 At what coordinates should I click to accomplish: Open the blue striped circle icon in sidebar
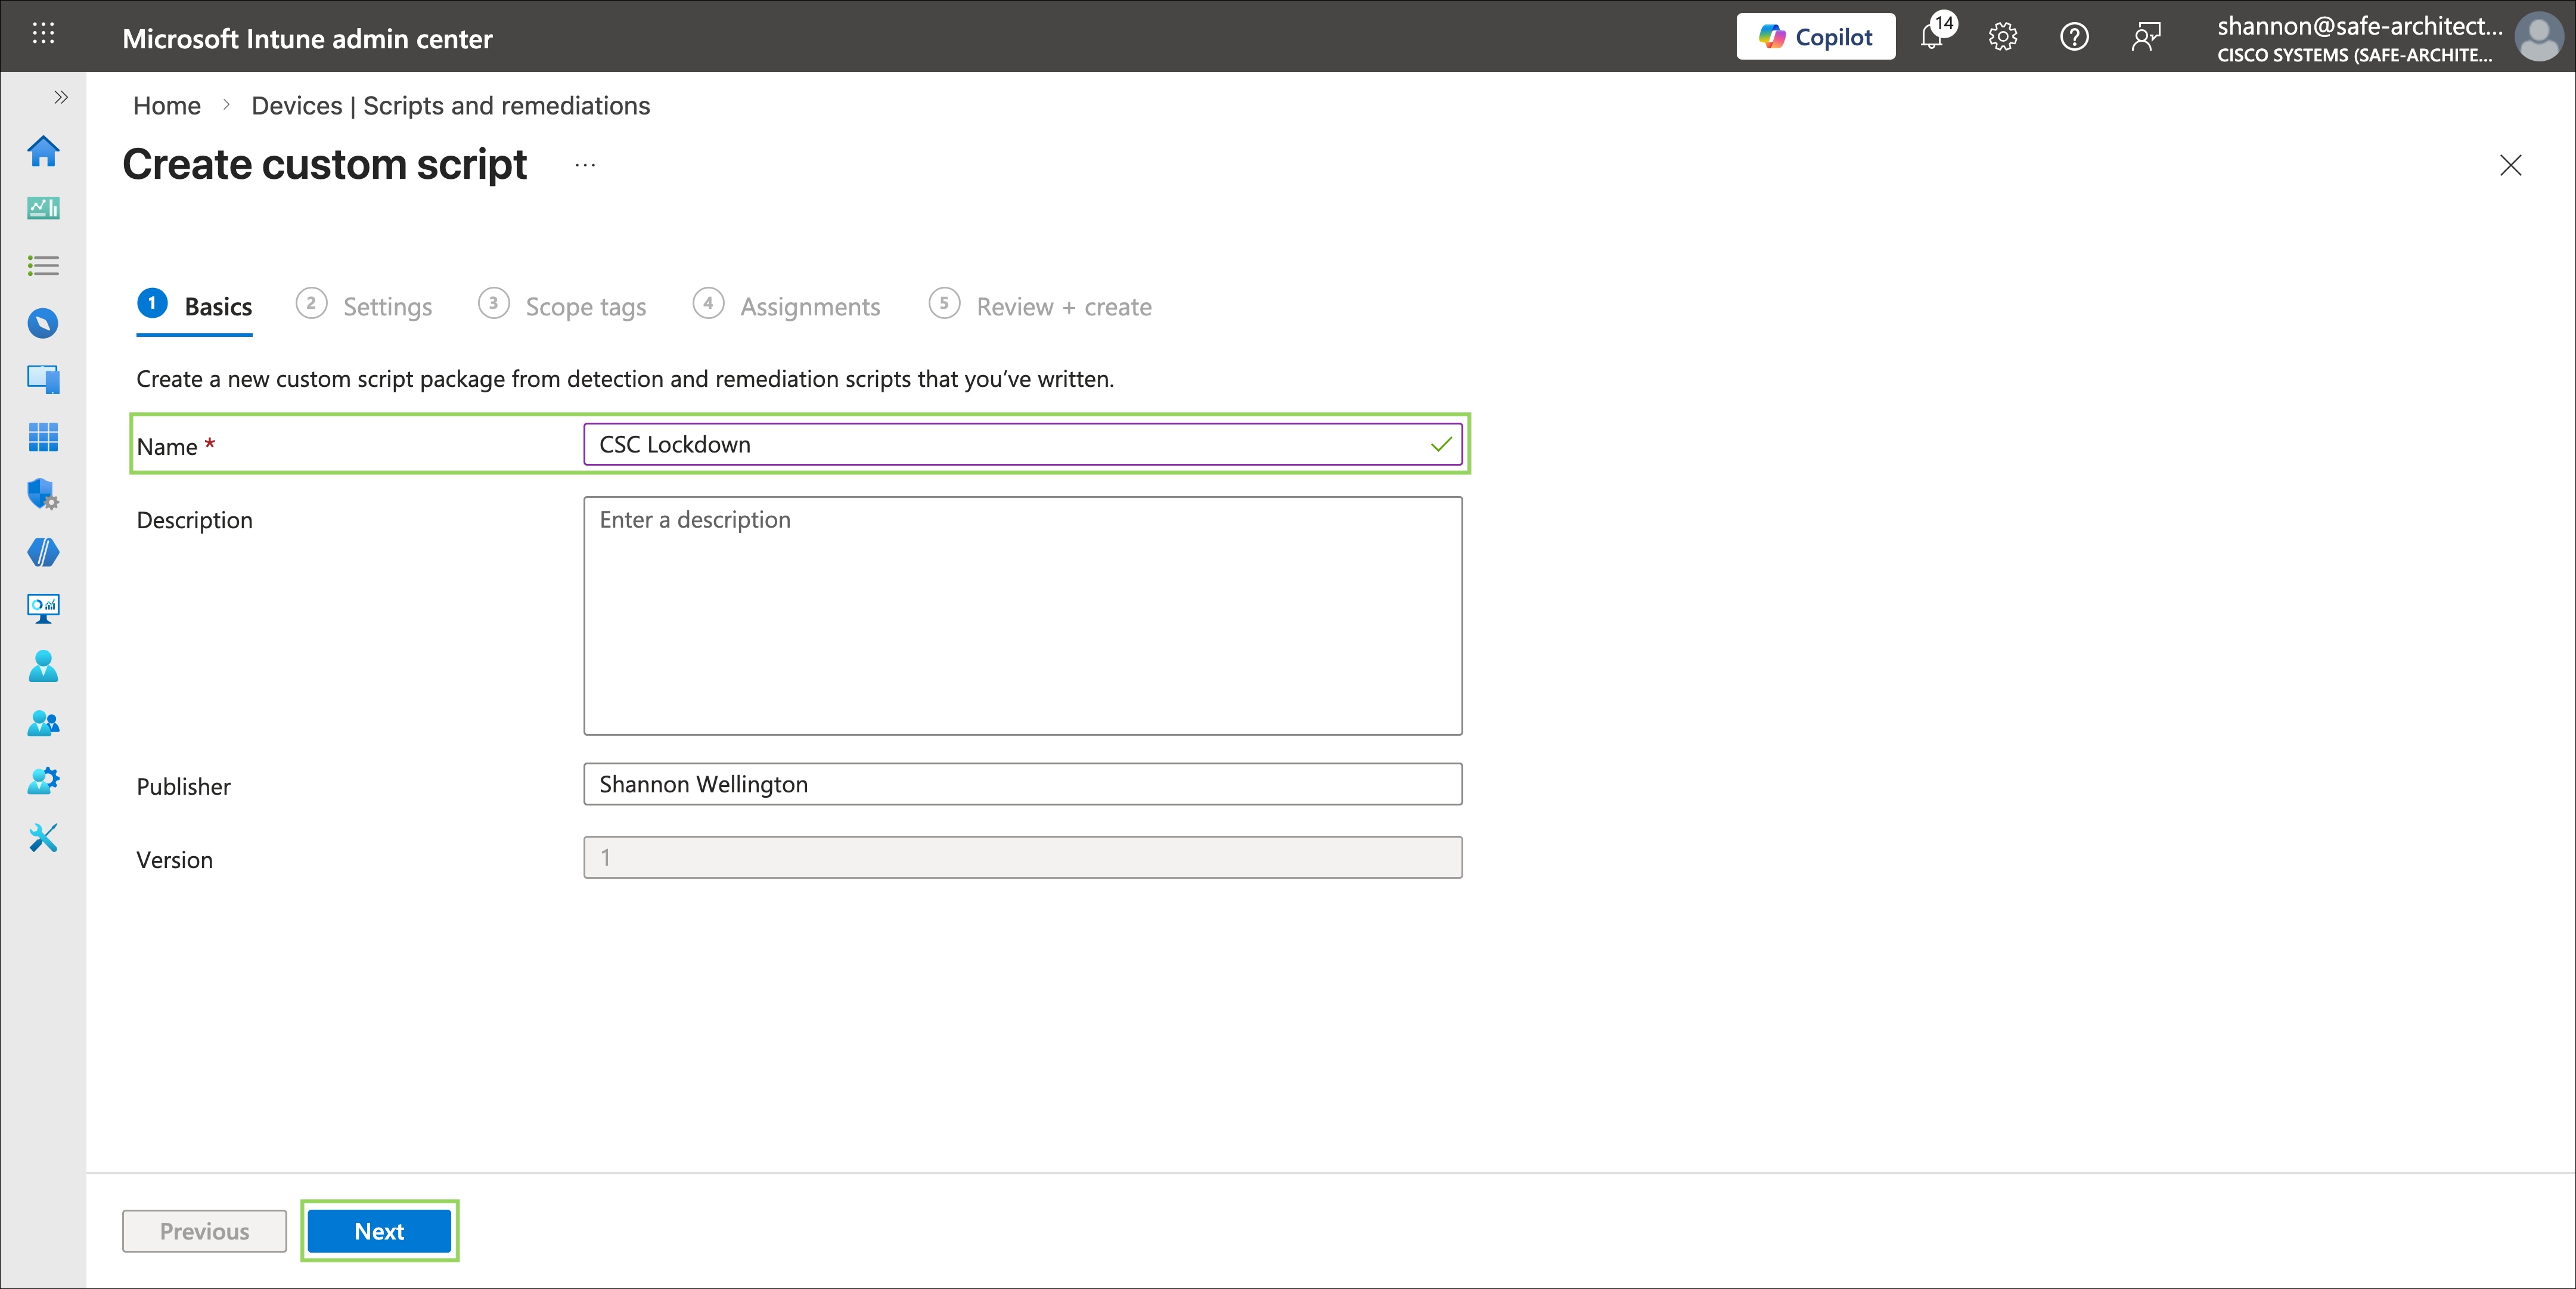click(x=43, y=552)
